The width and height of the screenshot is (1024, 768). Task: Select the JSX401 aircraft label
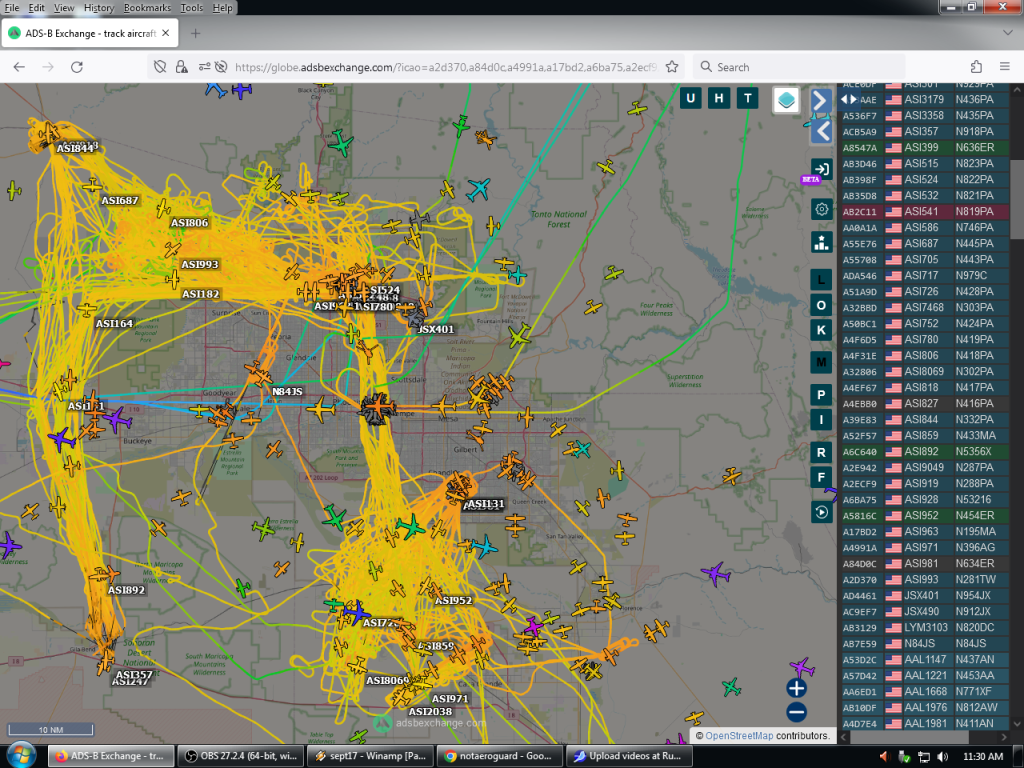coord(435,329)
